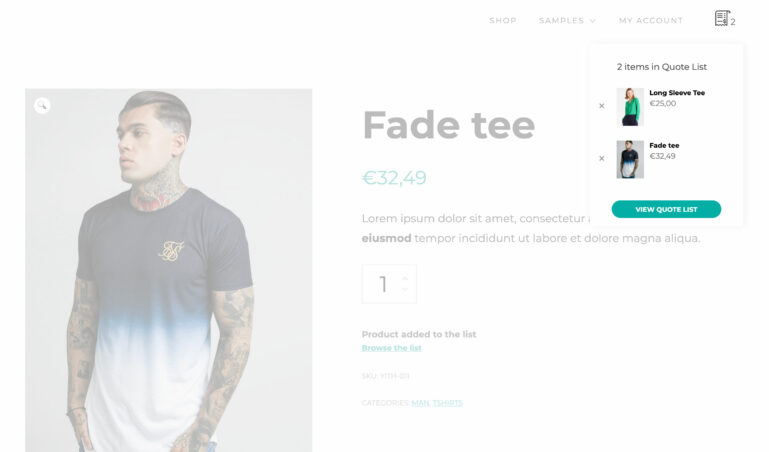Click the main Fade tee product photo
This screenshot has height=452, width=769.
(x=169, y=270)
